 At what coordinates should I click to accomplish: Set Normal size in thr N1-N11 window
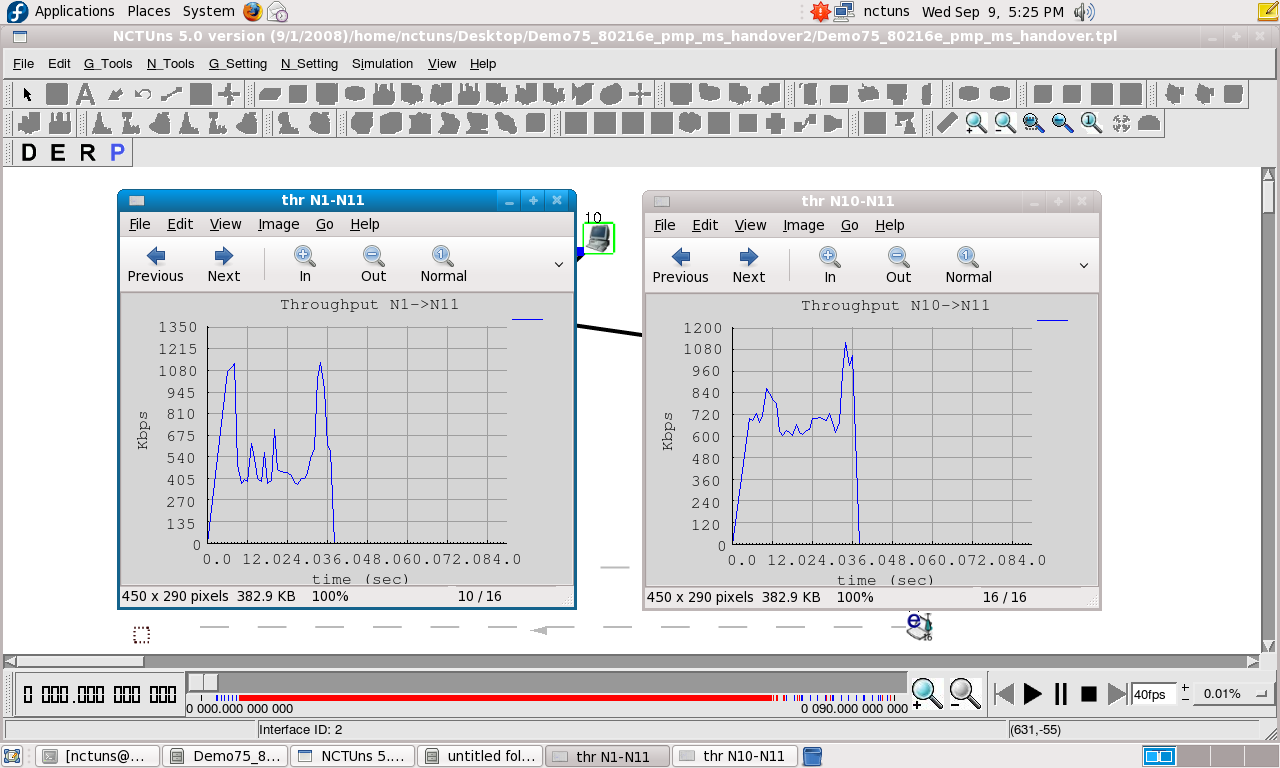click(443, 265)
